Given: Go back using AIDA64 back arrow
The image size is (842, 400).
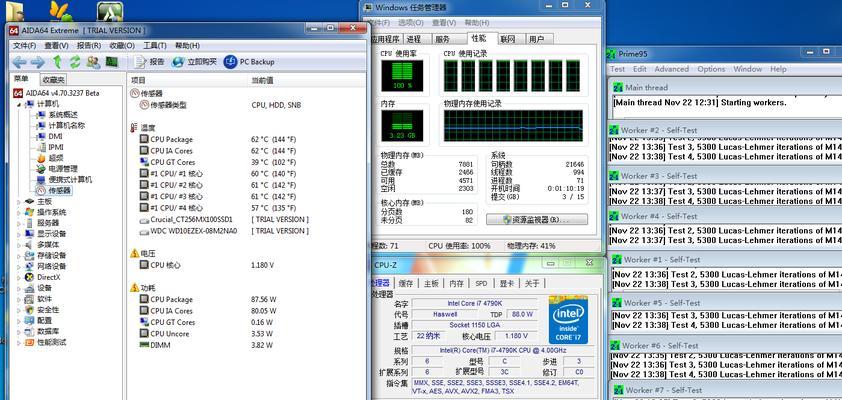Looking at the screenshot, I should click(19, 62).
